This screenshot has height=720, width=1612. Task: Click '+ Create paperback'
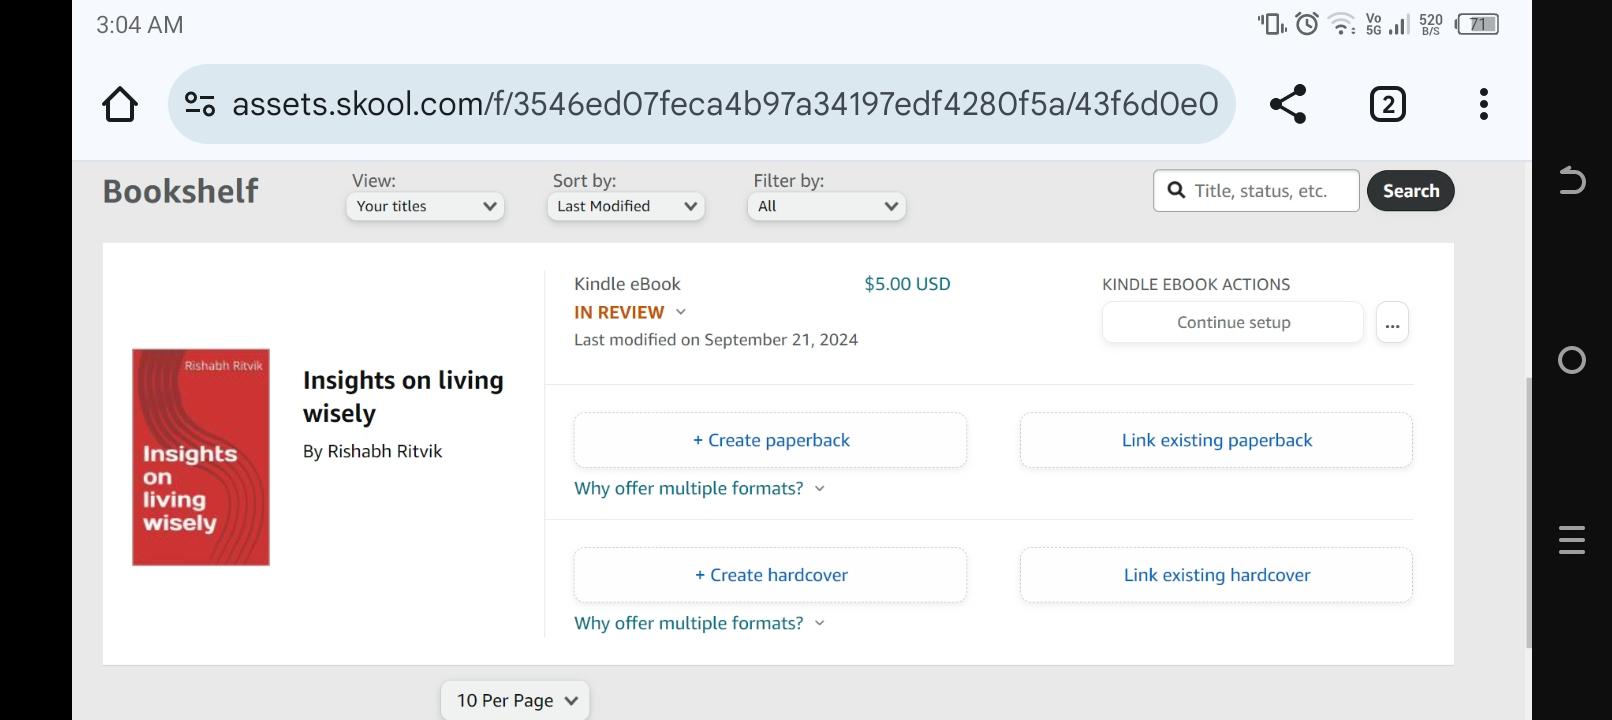pos(770,440)
